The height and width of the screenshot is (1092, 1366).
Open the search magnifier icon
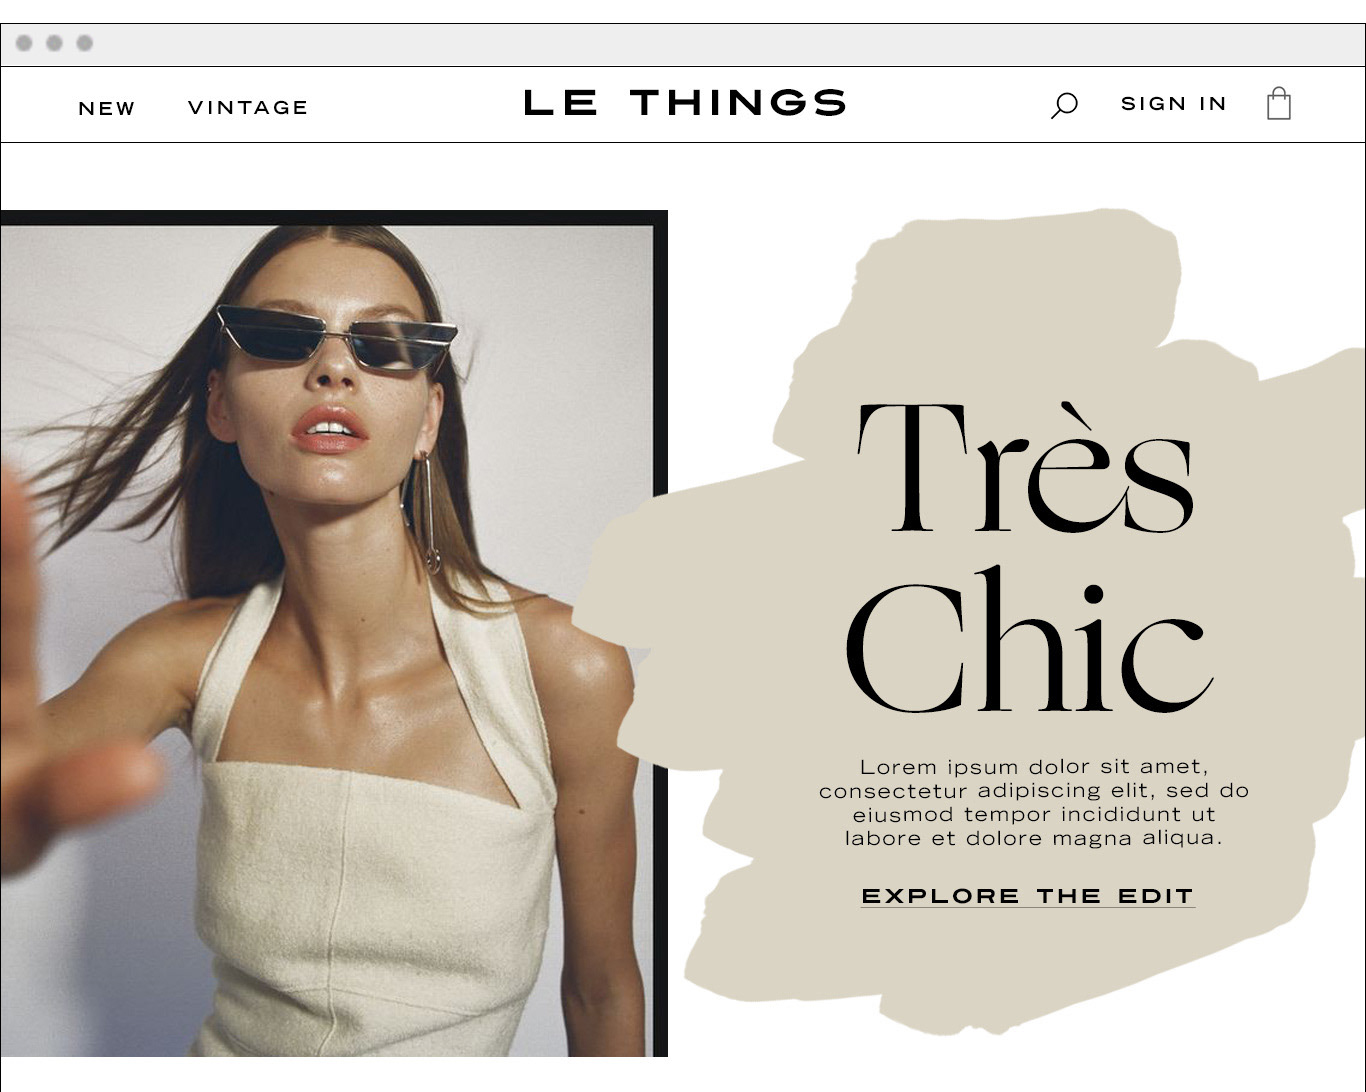1064,105
